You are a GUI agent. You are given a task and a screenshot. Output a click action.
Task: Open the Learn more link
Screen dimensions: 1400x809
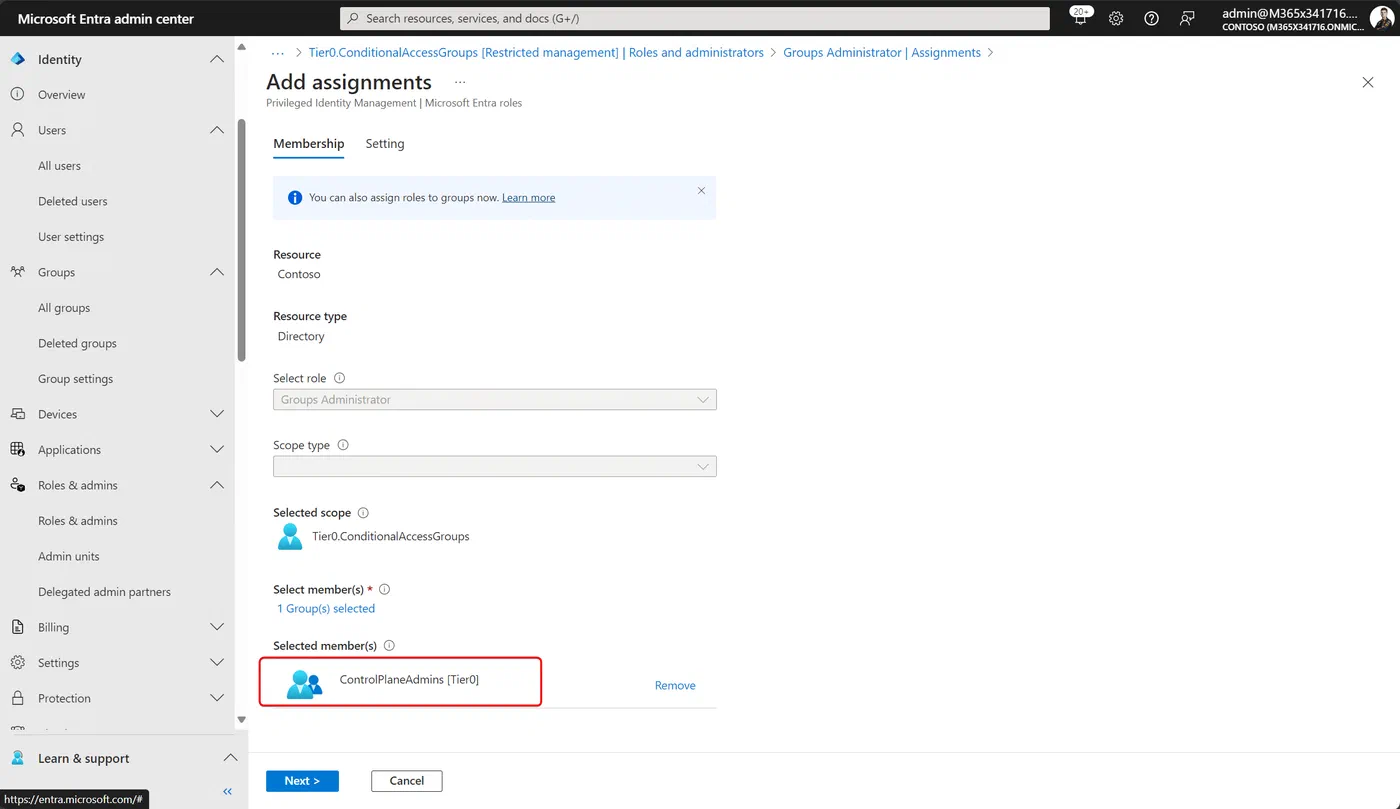529,198
